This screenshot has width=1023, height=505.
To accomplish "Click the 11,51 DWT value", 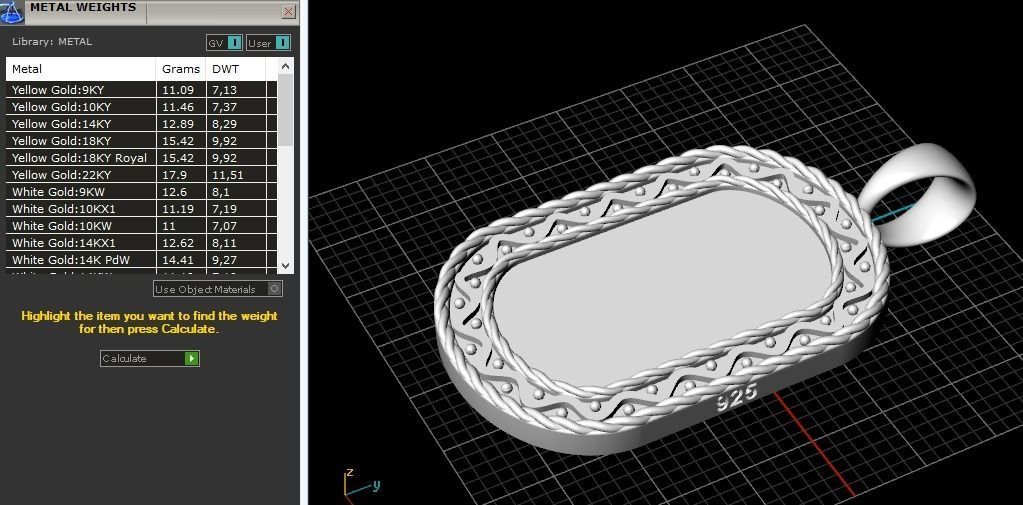I will click(x=228, y=175).
